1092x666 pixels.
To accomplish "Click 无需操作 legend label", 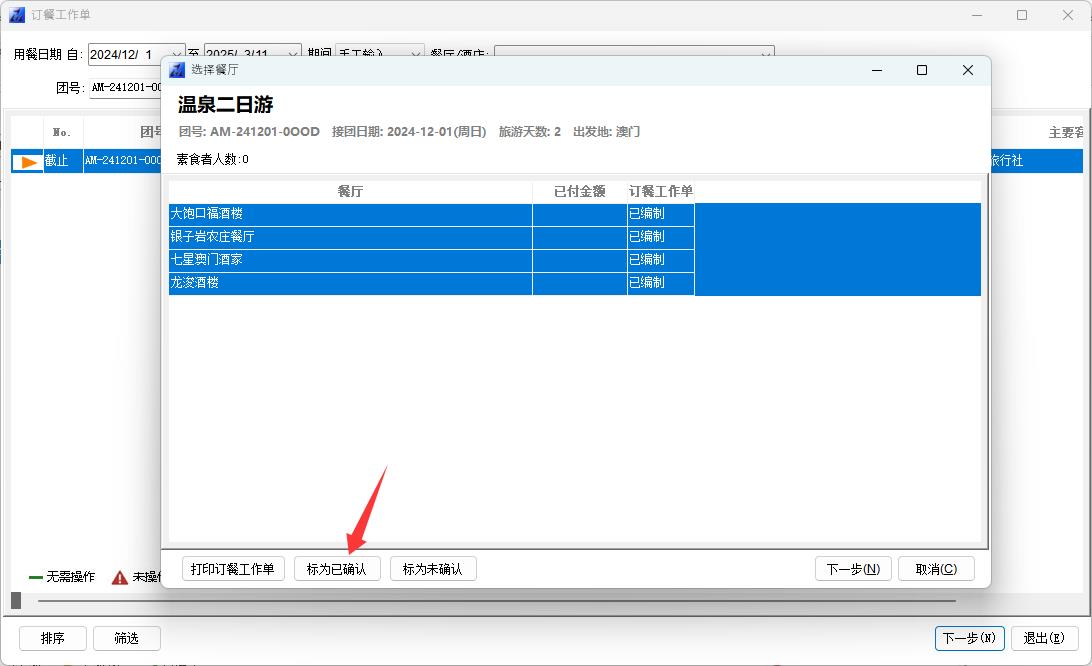I will click(x=70, y=577).
